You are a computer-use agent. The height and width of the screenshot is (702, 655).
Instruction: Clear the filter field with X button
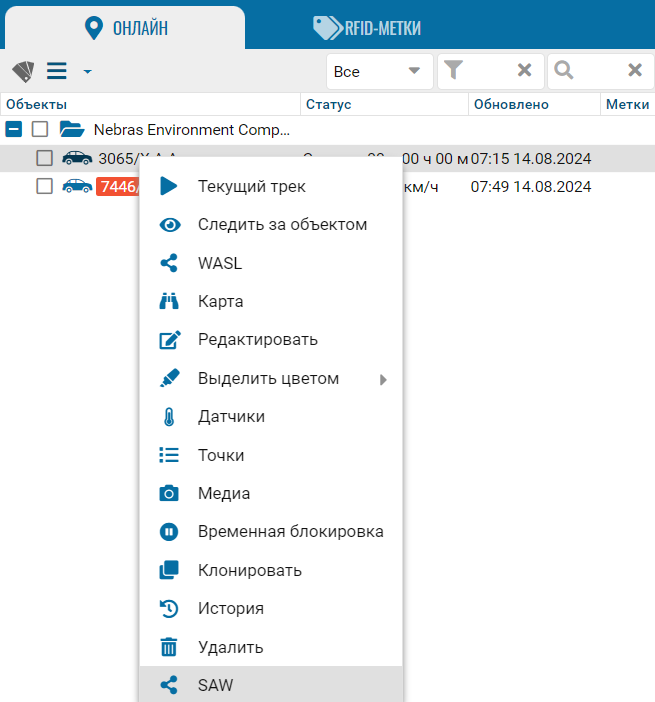(524, 70)
